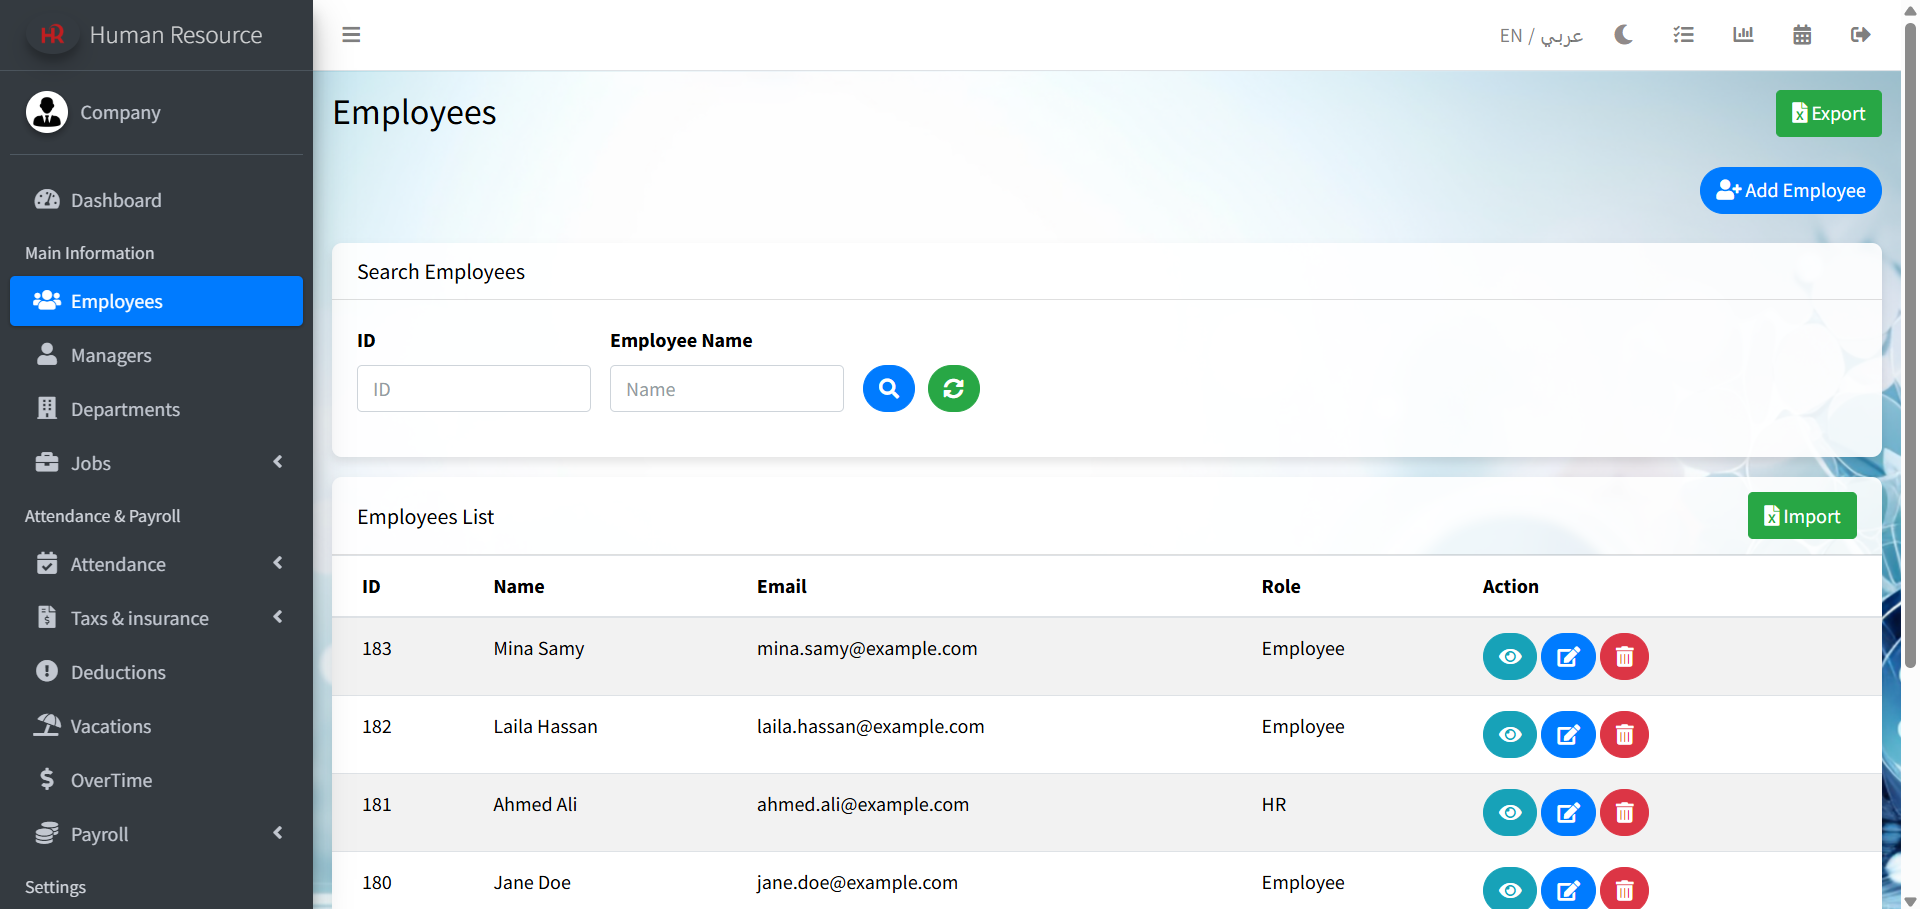Delete Ahmed Ali's record
The width and height of the screenshot is (1920, 909).
[x=1624, y=813]
